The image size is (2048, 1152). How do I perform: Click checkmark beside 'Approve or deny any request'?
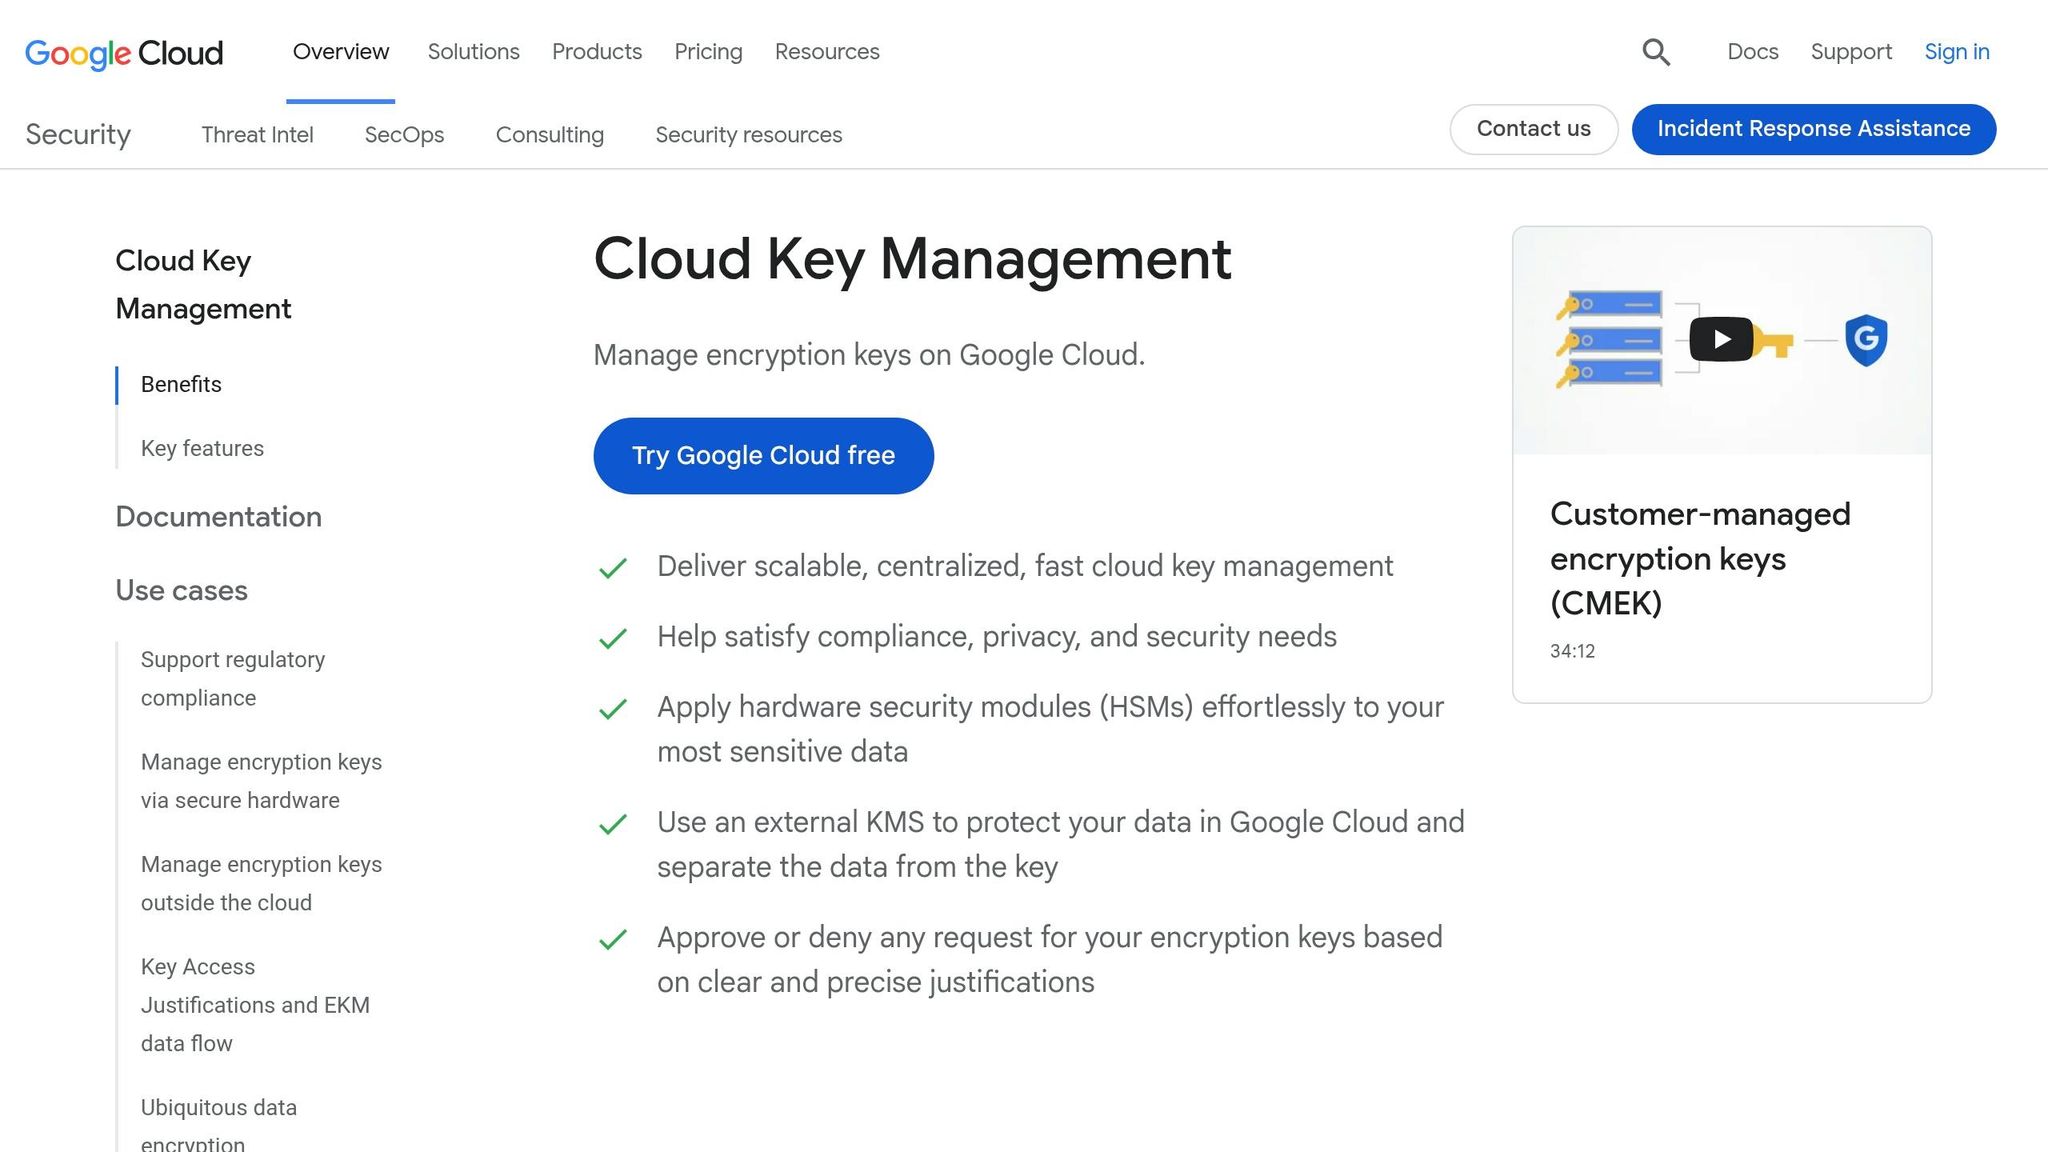click(x=613, y=939)
